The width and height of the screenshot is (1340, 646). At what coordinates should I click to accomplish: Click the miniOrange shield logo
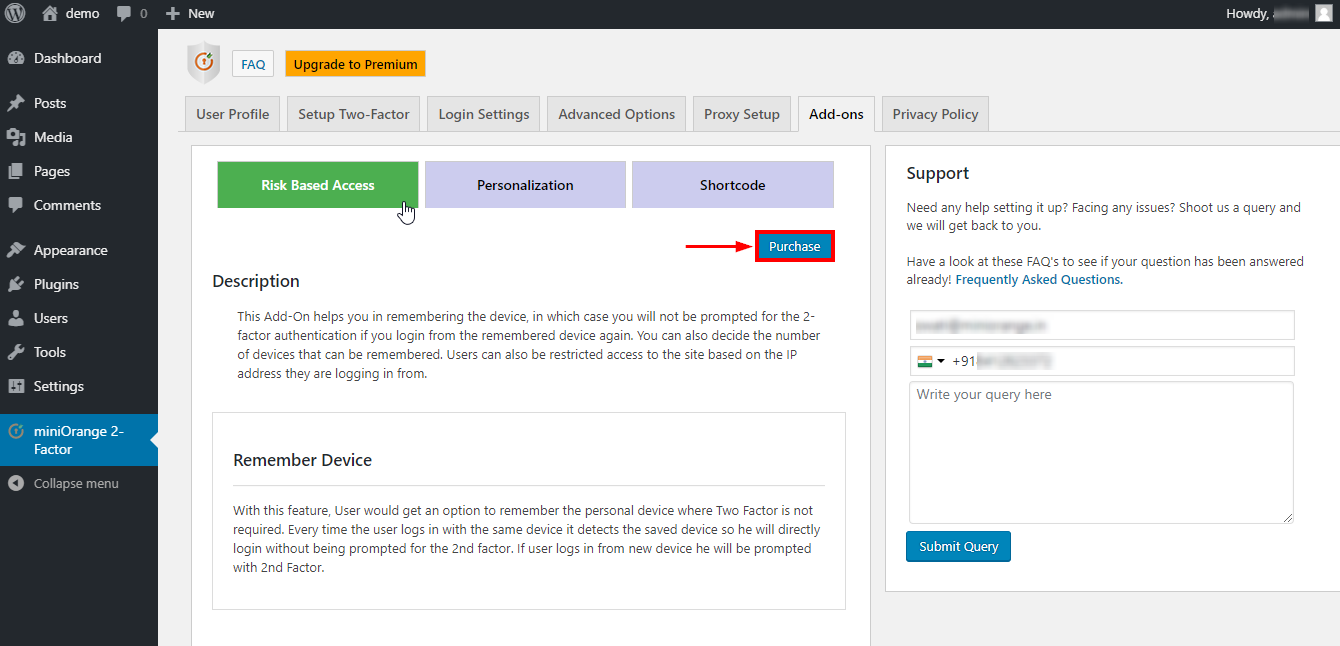click(x=203, y=63)
